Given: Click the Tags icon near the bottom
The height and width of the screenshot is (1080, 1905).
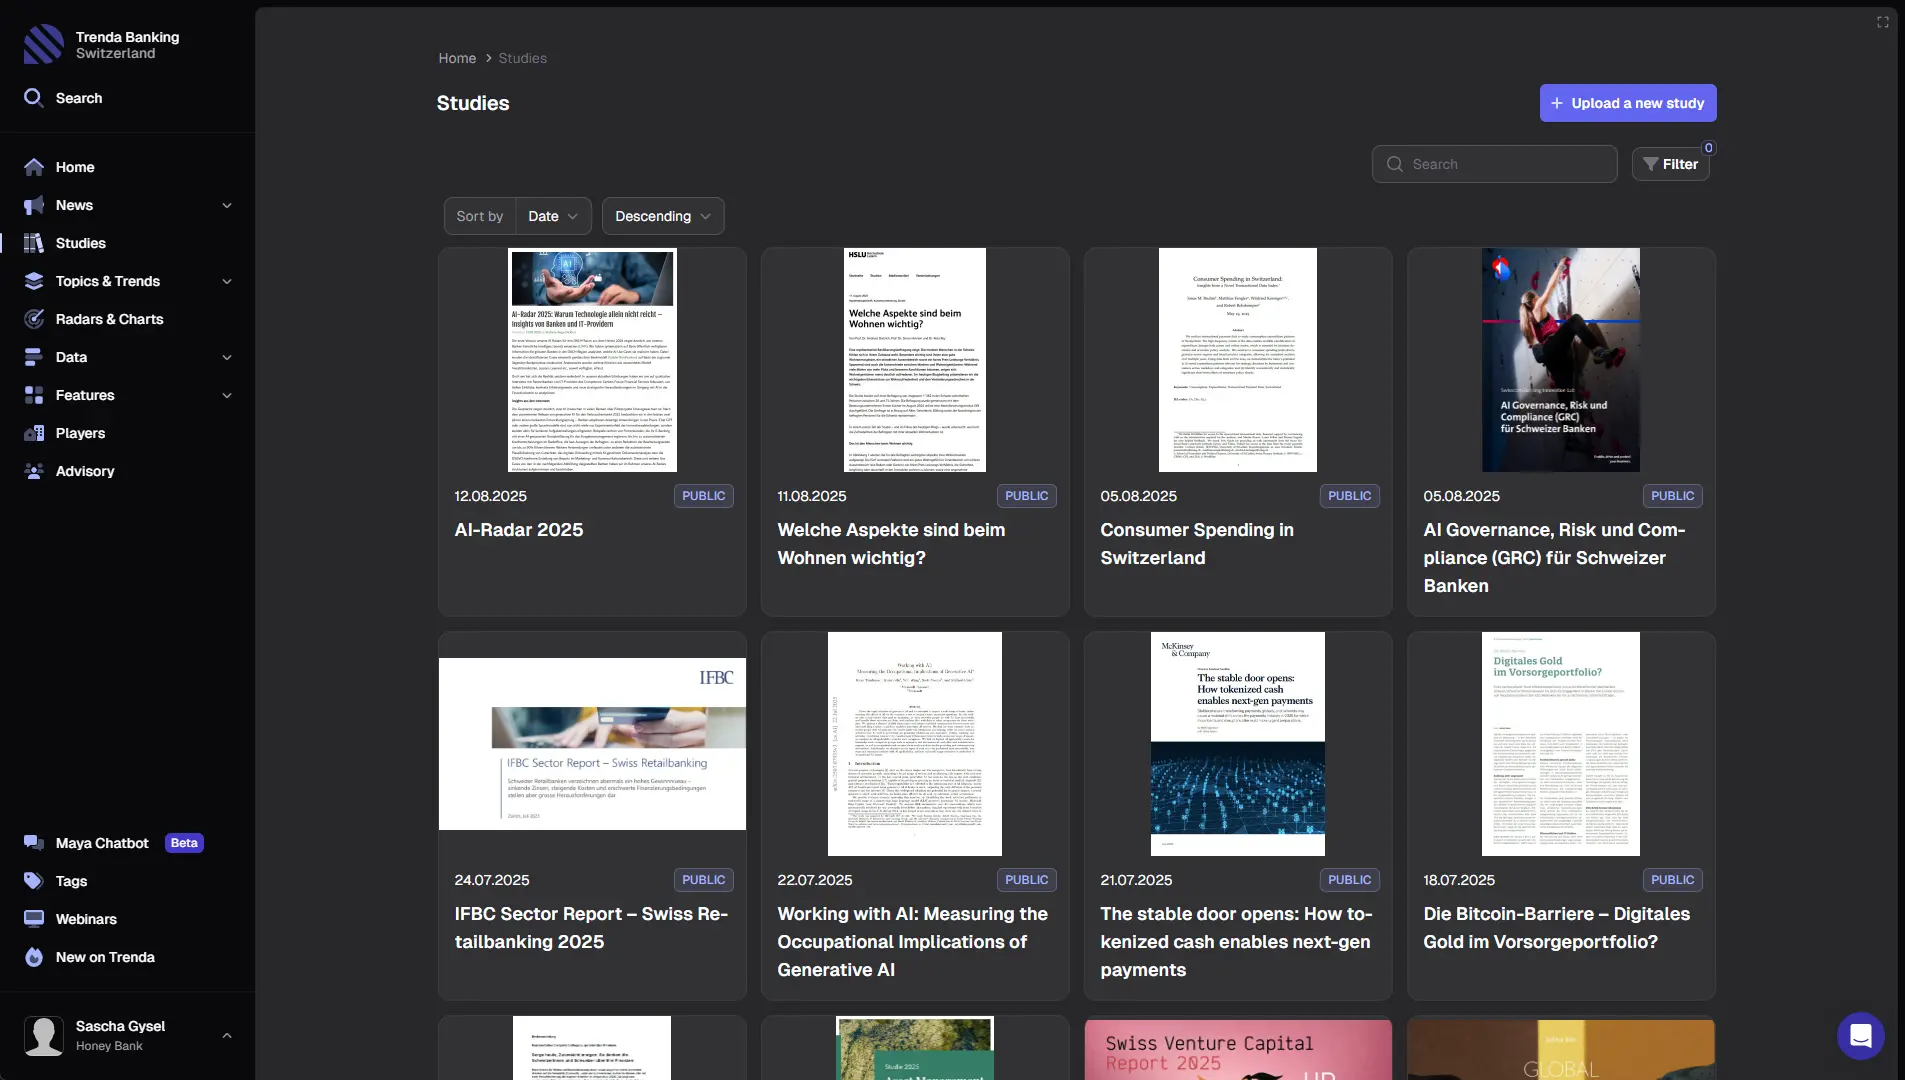Looking at the screenshot, I should 33,881.
